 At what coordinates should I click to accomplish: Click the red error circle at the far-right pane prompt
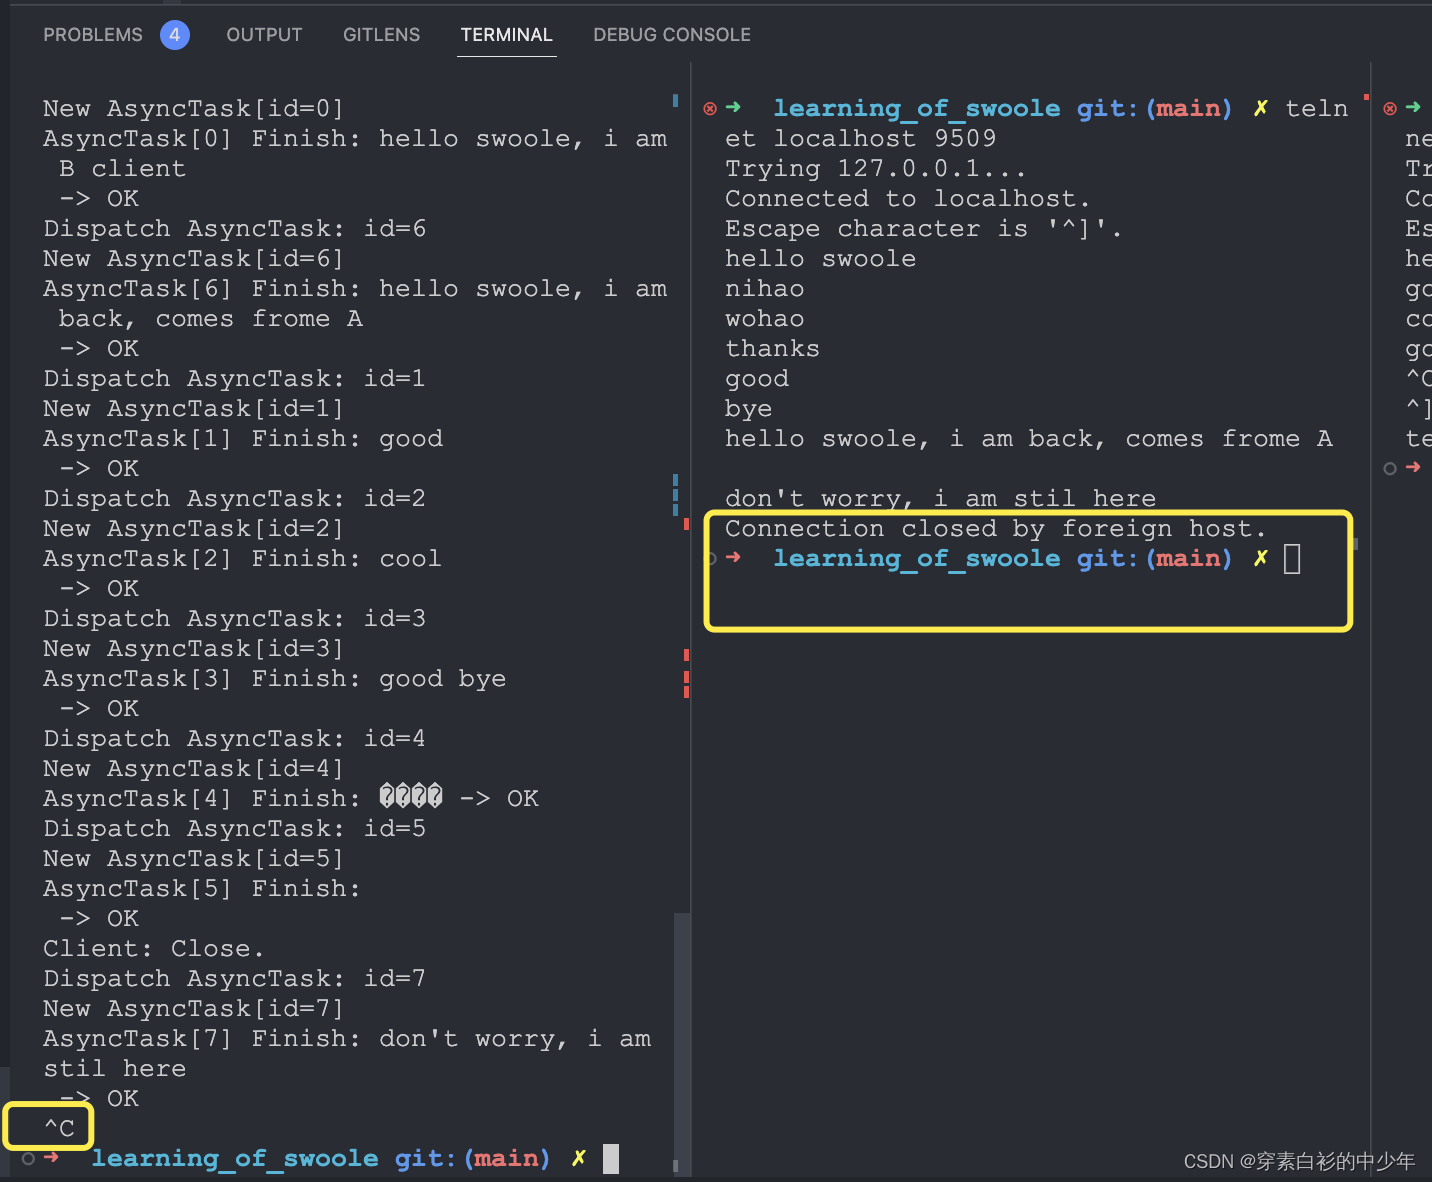pyautogui.click(x=1390, y=108)
